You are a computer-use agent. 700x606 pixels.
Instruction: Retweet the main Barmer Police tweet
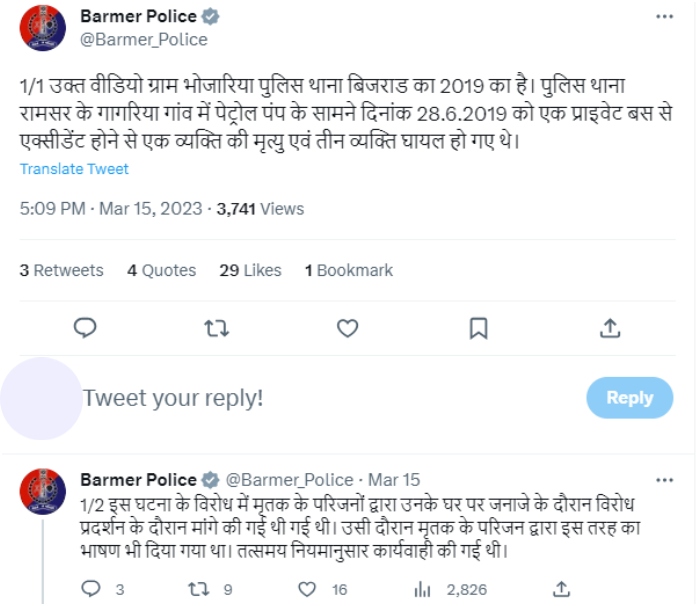[x=215, y=328]
